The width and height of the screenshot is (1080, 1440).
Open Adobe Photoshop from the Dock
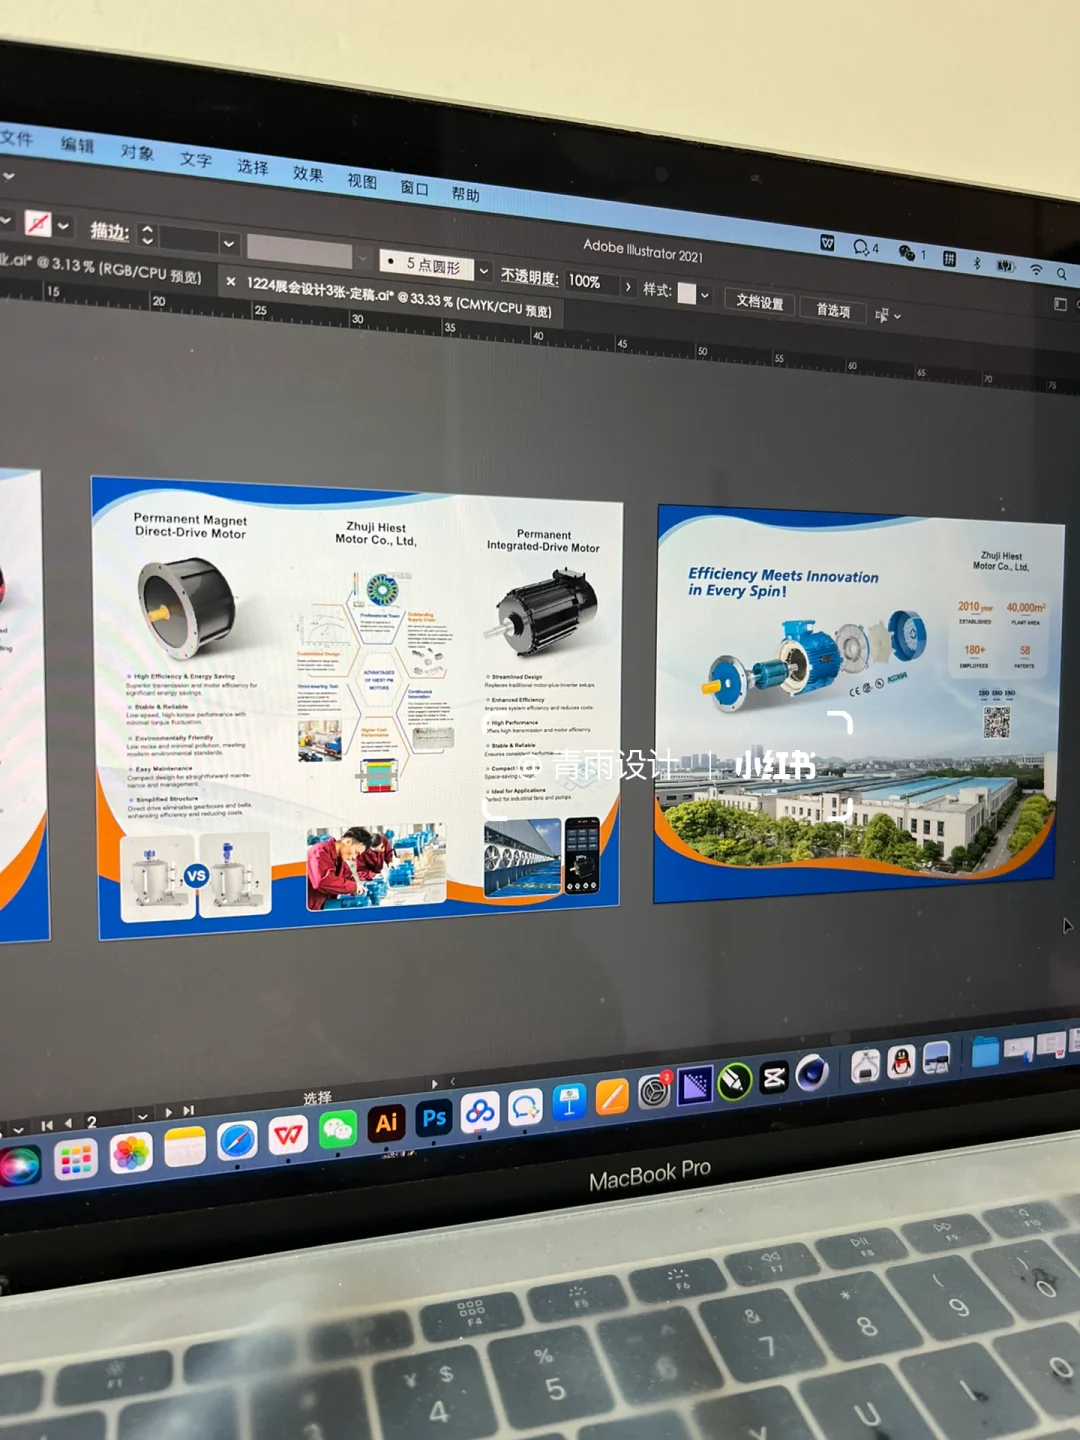(434, 1117)
